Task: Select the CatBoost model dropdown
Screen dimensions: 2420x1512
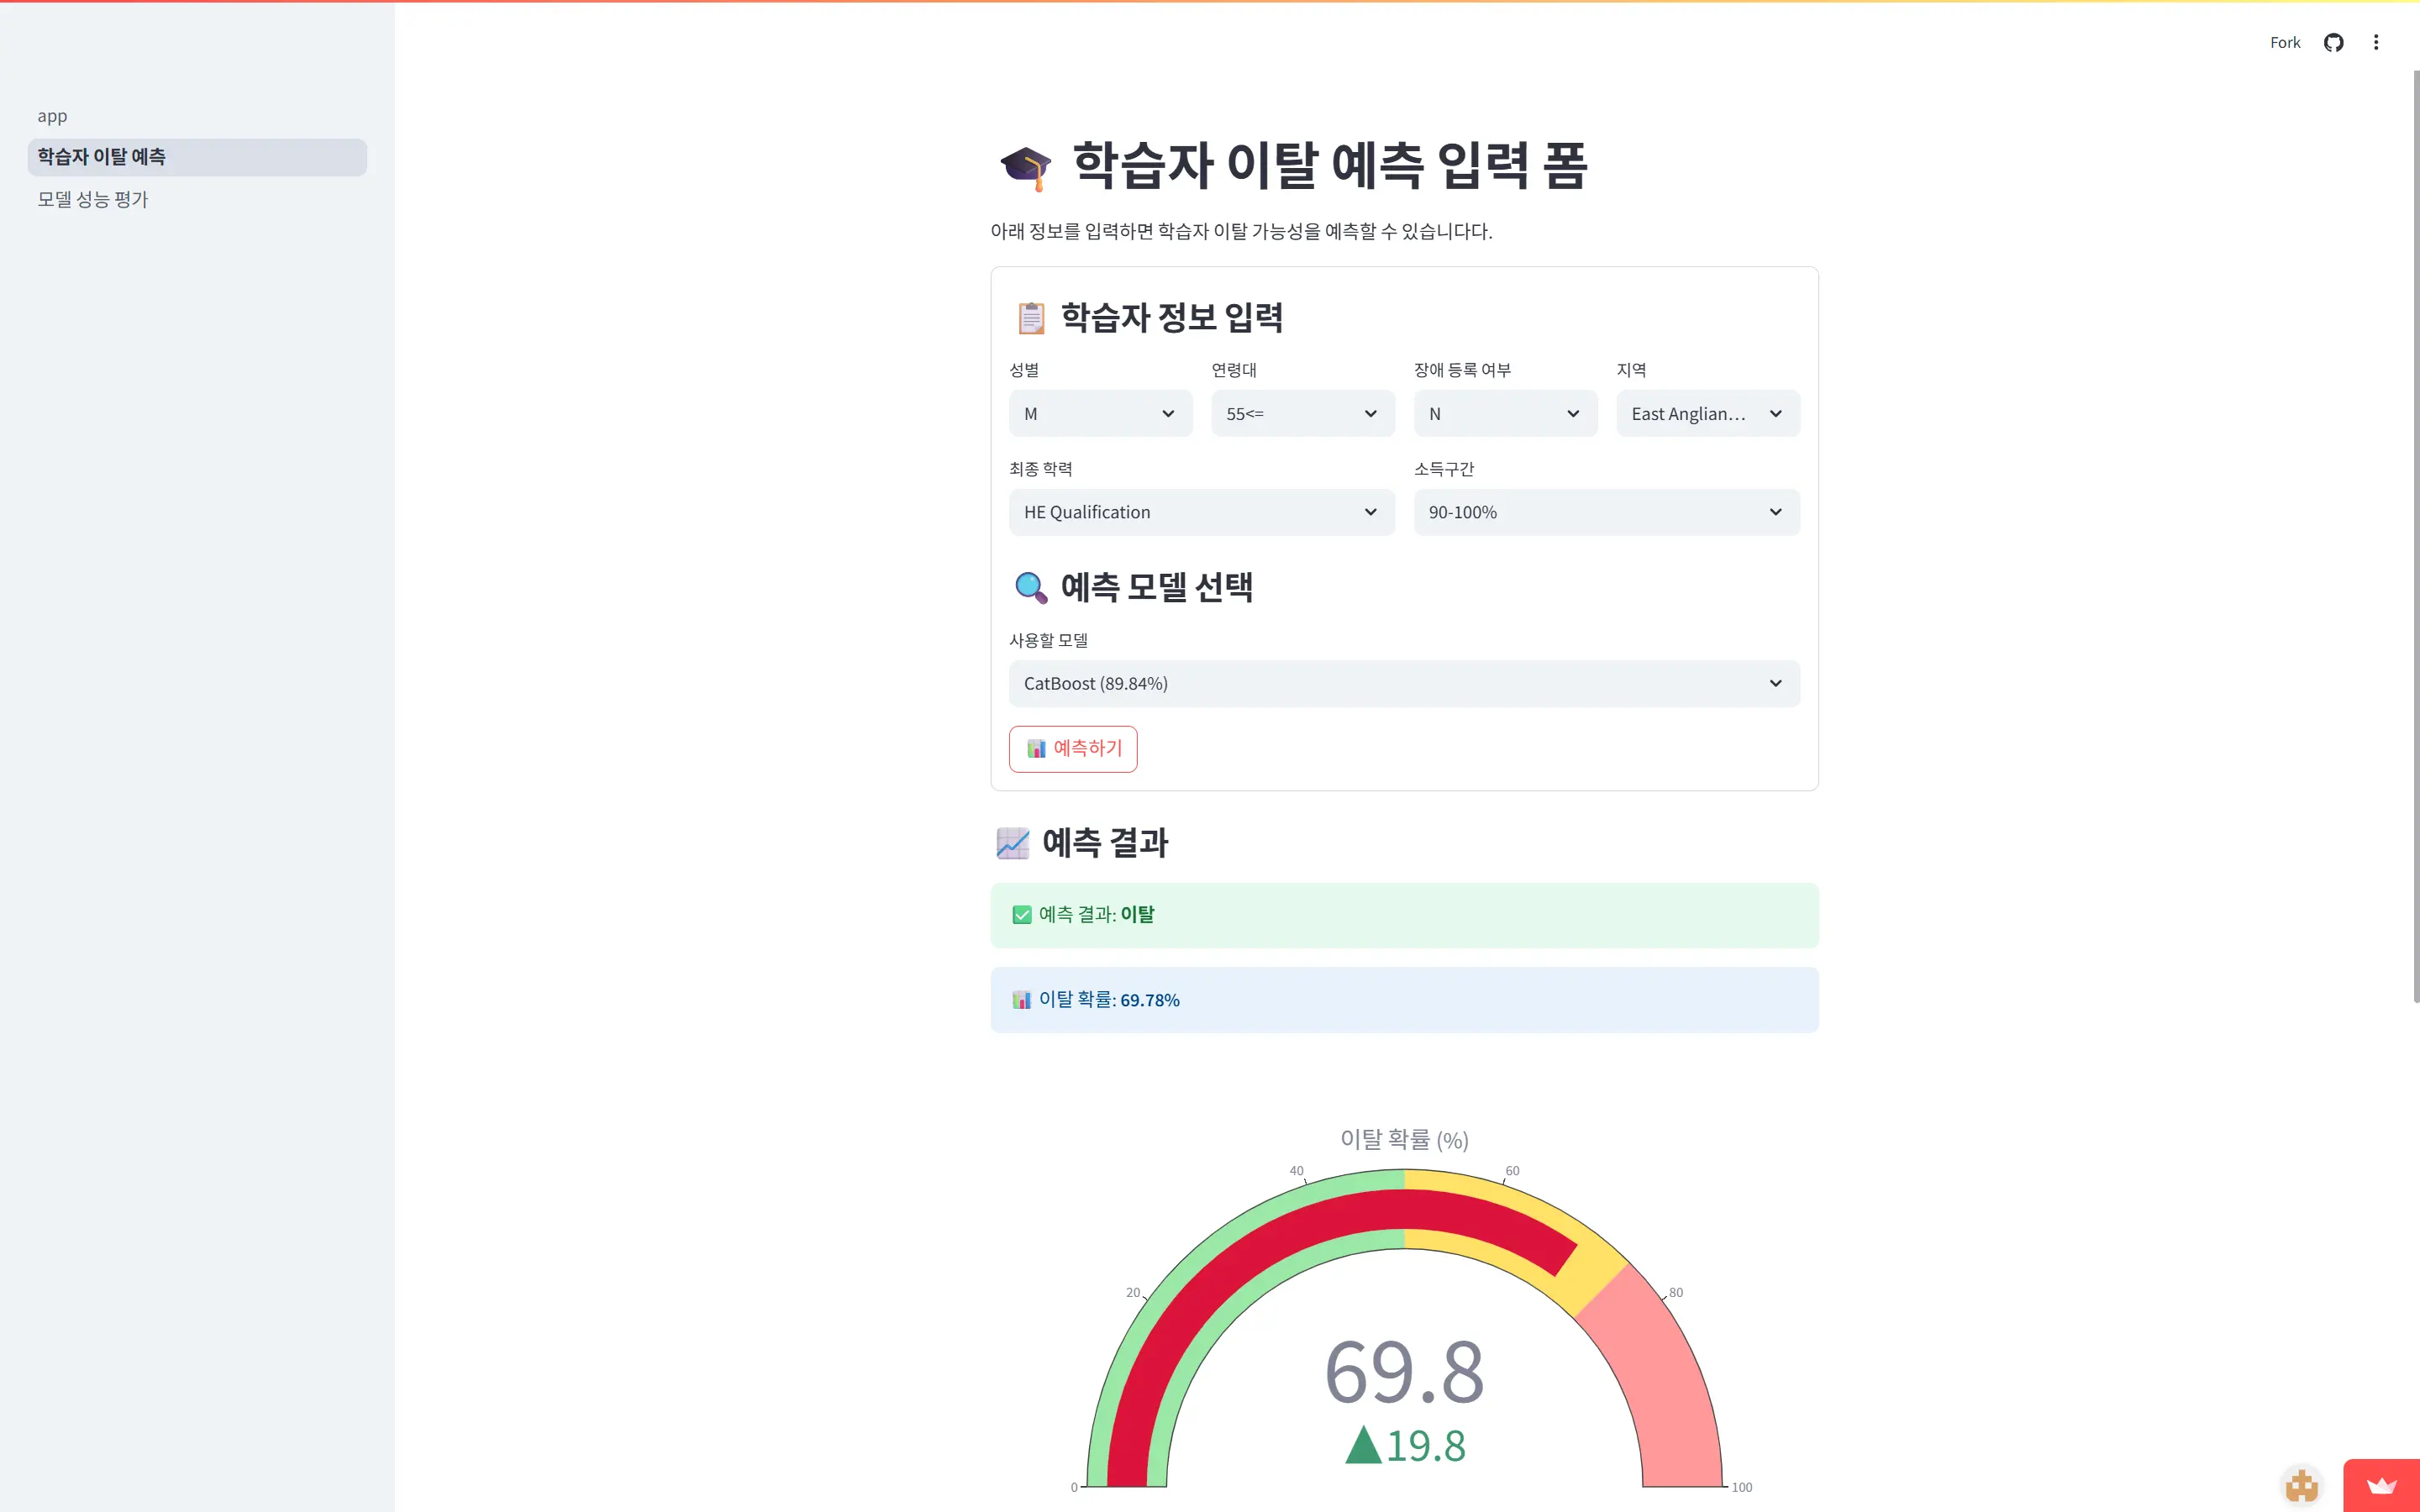Action: coord(1403,684)
